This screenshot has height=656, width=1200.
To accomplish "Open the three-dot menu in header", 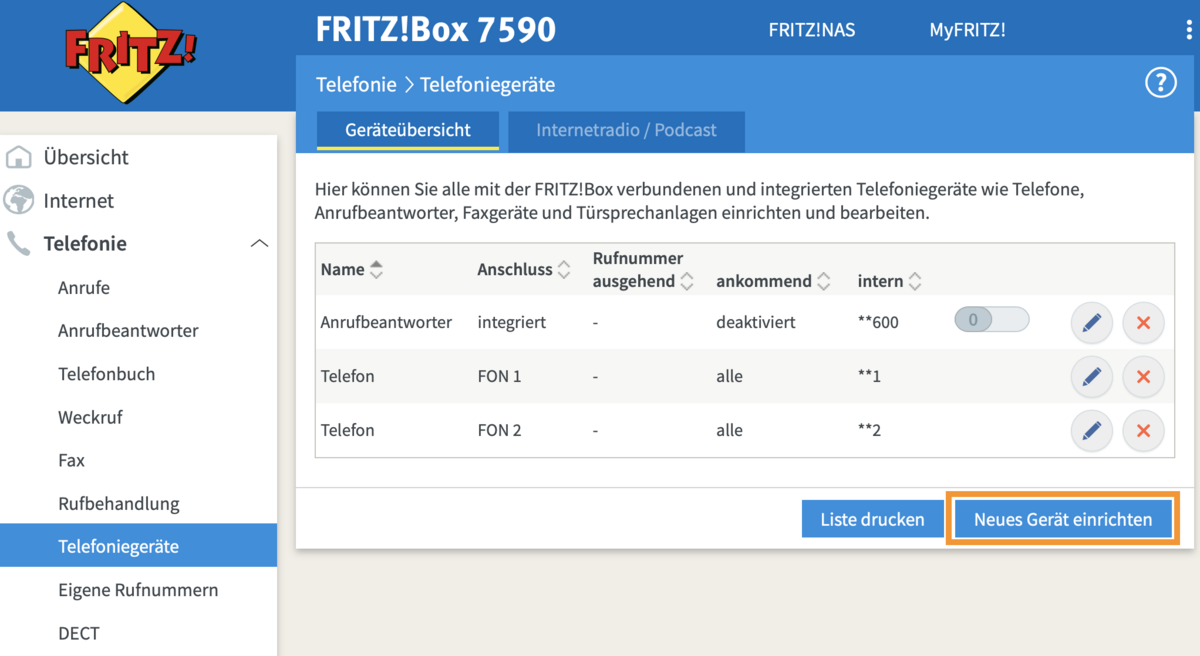I will pos(1189,30).
